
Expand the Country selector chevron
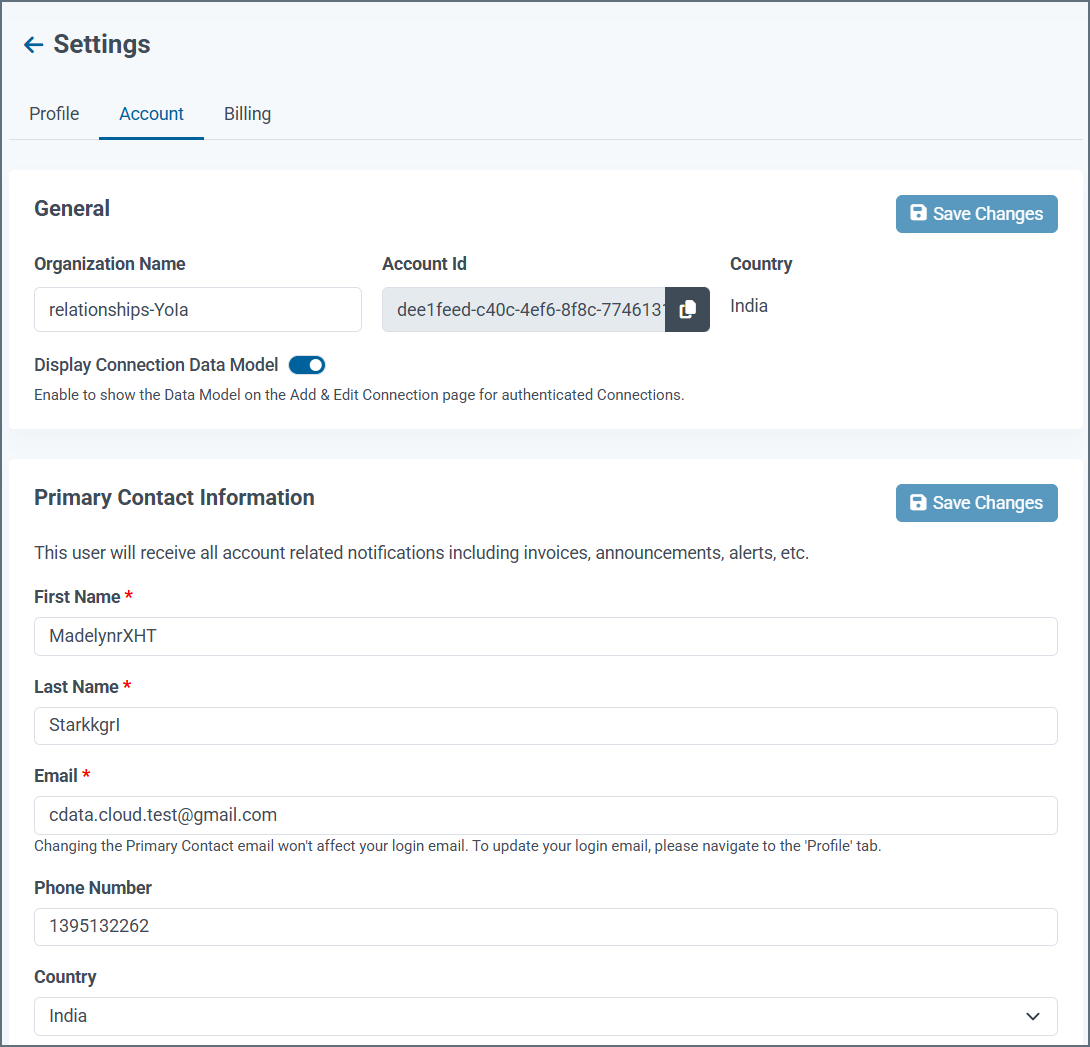click(1032, 1016)
